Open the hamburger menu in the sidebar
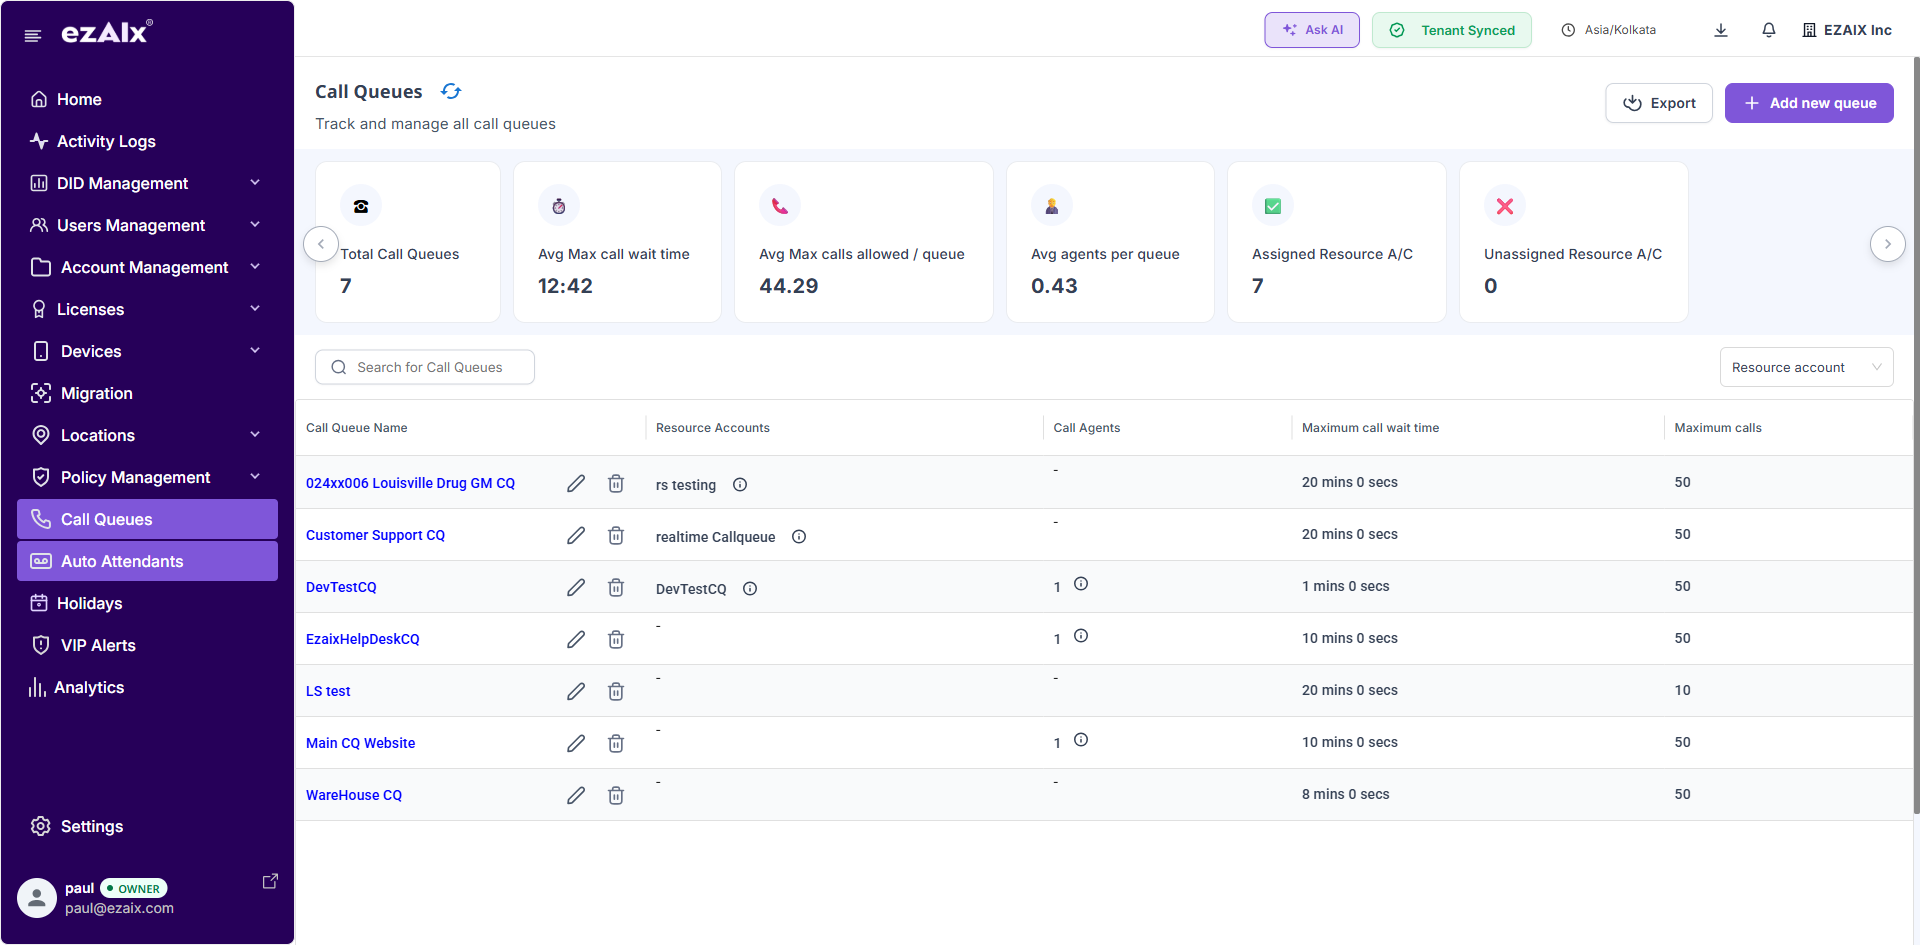 [32, 34]
